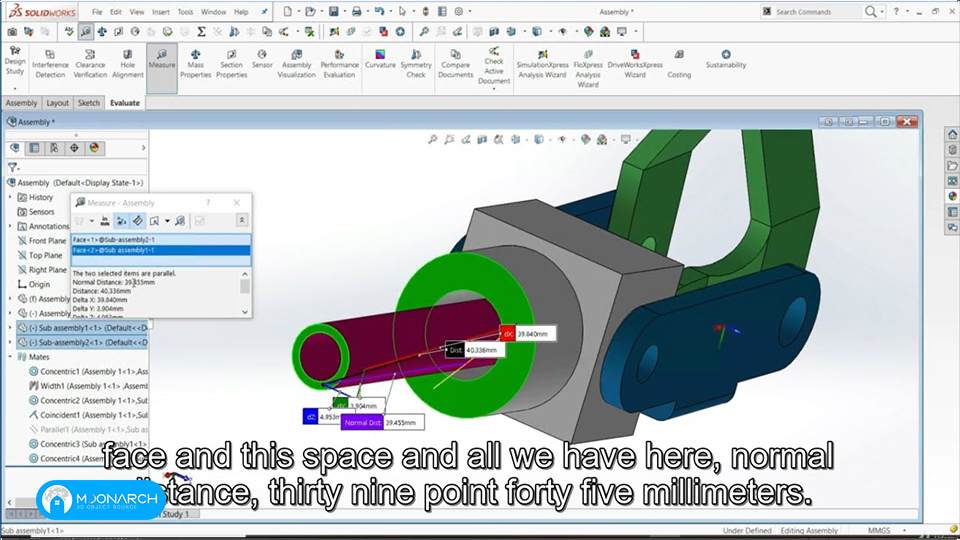Launch Interference Detection
The width and height of the screenshot is (960, 540).
[50, 64]
